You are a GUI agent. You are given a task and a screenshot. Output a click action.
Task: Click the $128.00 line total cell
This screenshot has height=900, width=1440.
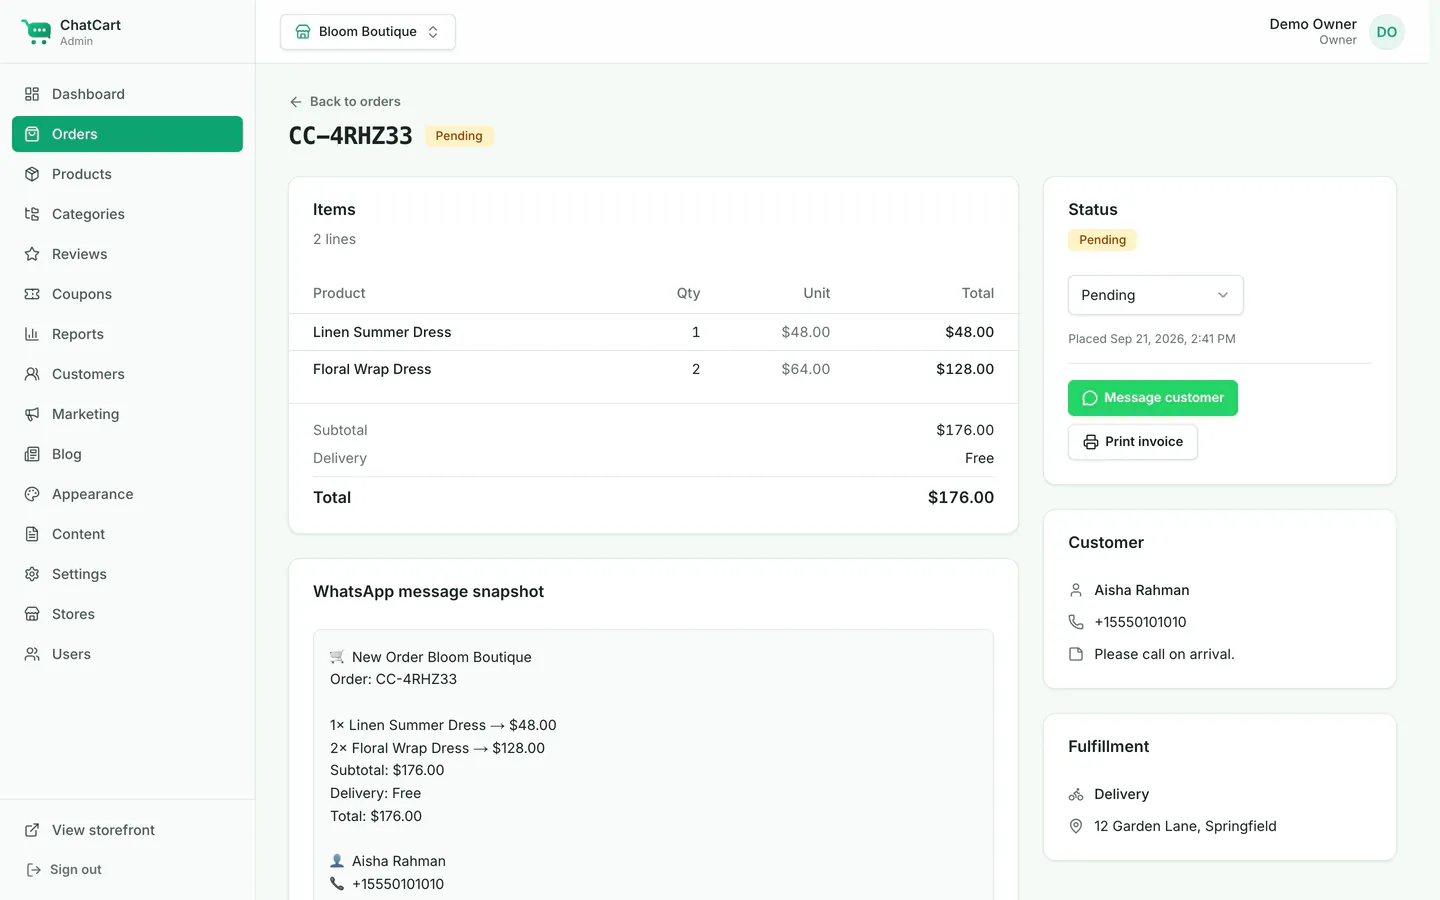click(x=965, y=369)
